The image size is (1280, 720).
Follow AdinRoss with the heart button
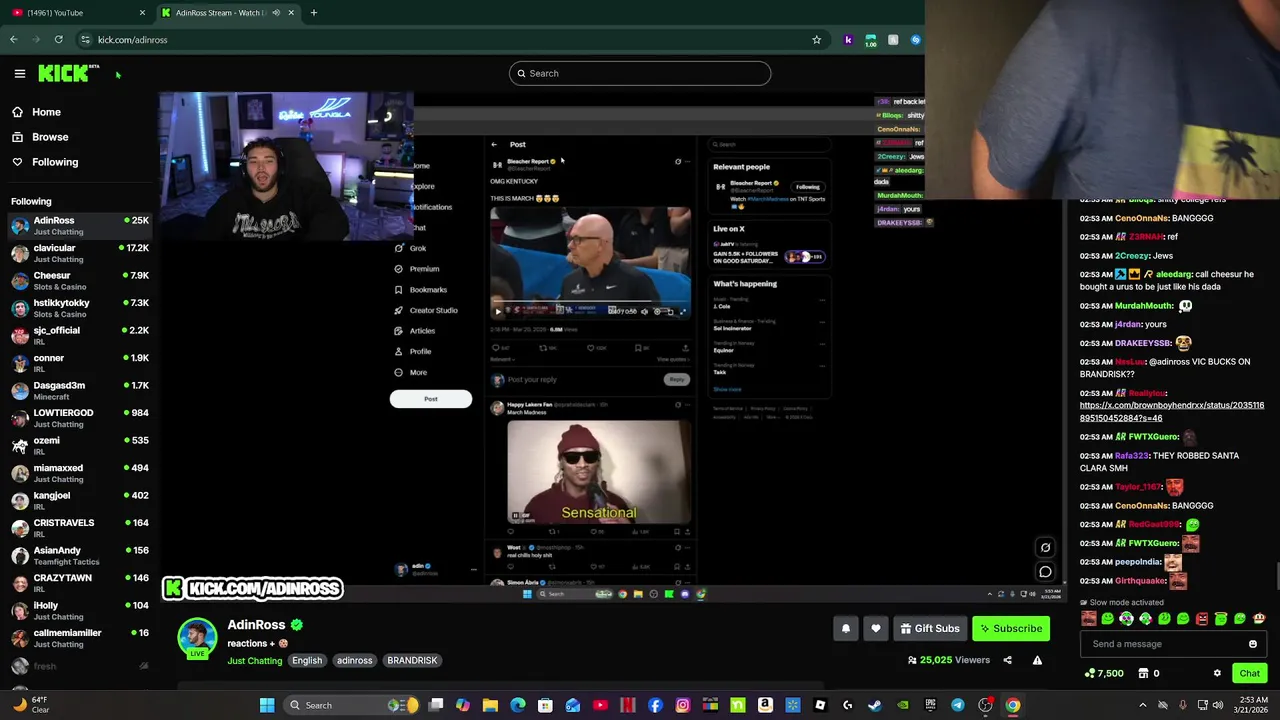(x=876, y=628)
